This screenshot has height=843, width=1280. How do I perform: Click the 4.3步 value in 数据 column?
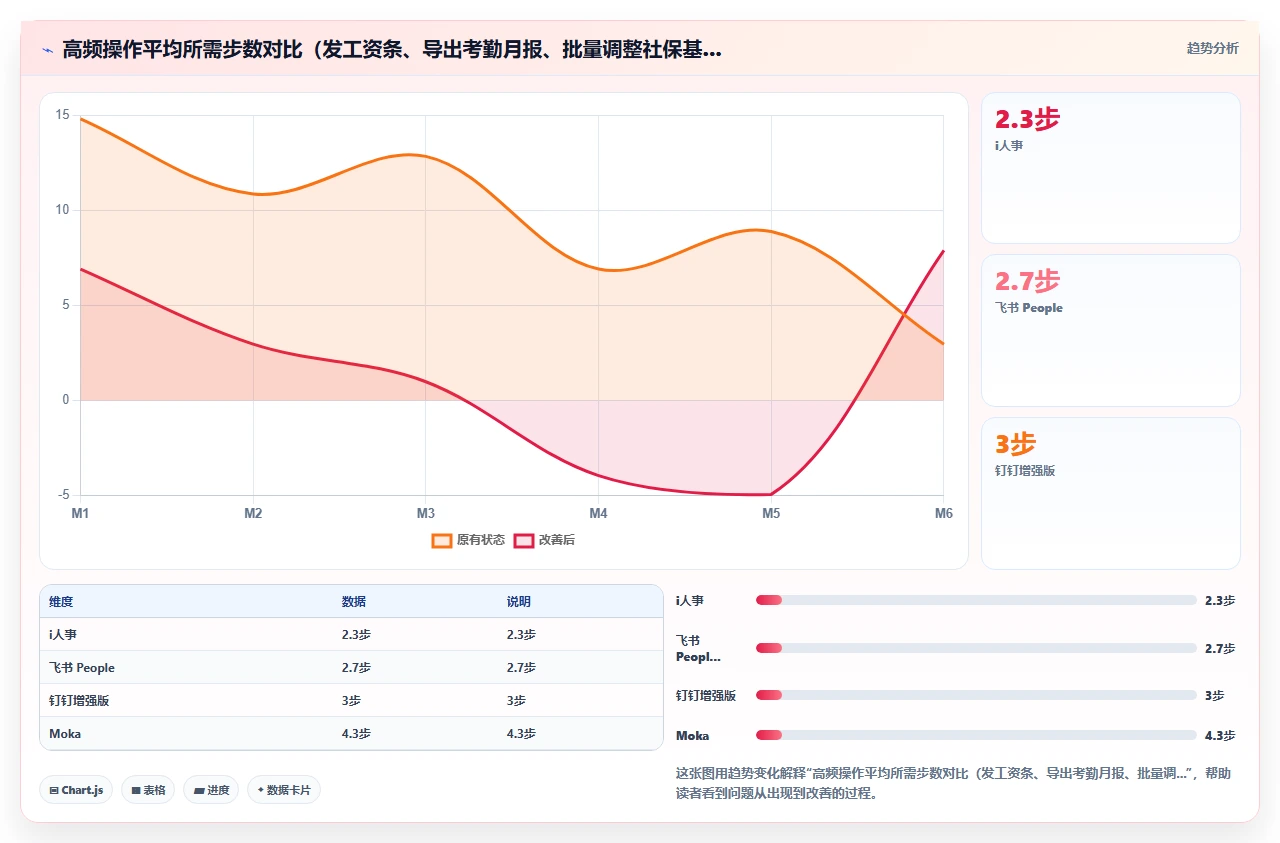pos(356,734)
